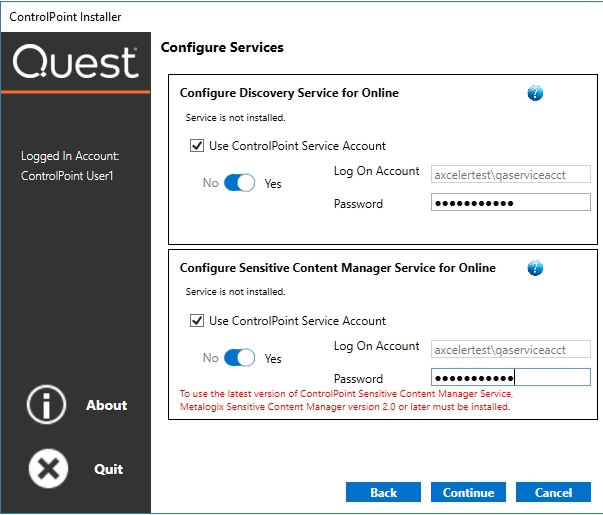Open the About info icon
The image size is (603, 515).
point(47,405)
